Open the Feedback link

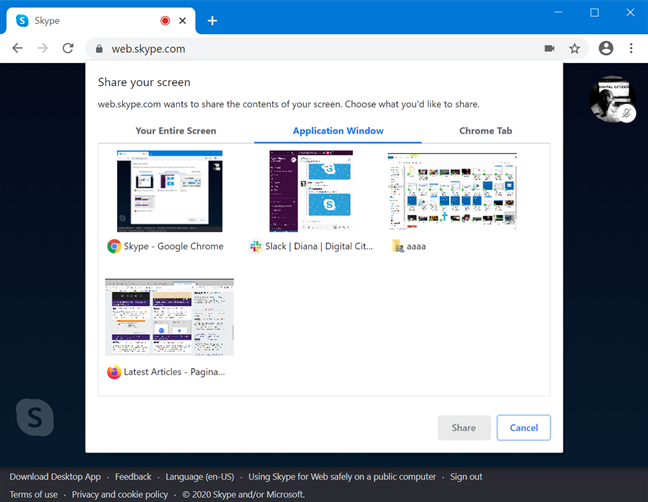click(133, 477)
